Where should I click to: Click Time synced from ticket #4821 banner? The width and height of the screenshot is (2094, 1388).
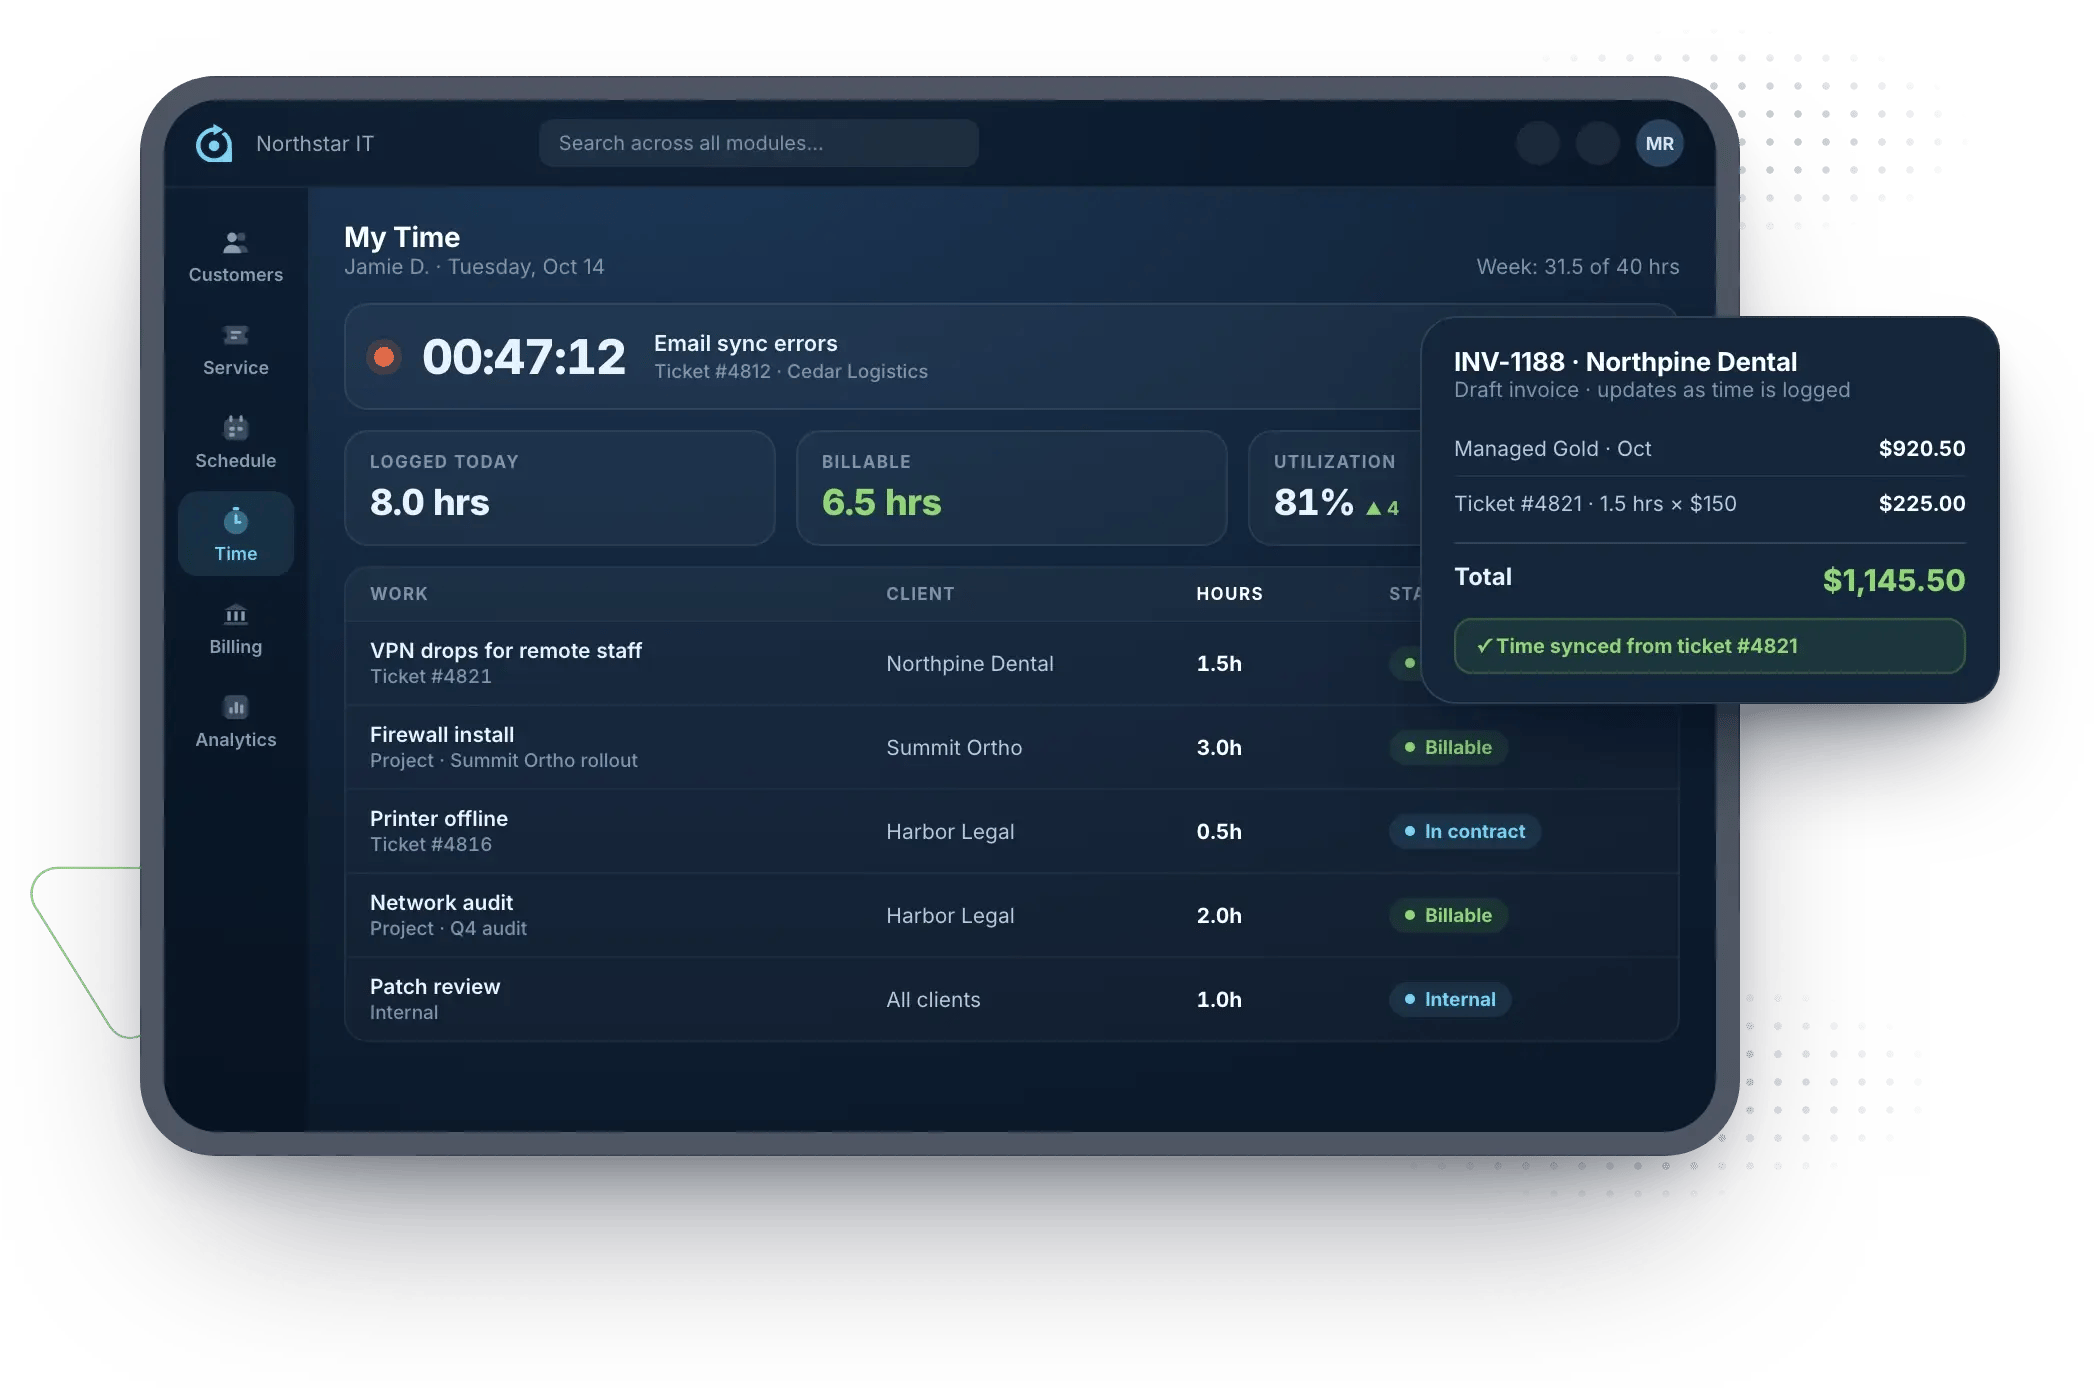pyautogui.click(x=1709, y=646)
